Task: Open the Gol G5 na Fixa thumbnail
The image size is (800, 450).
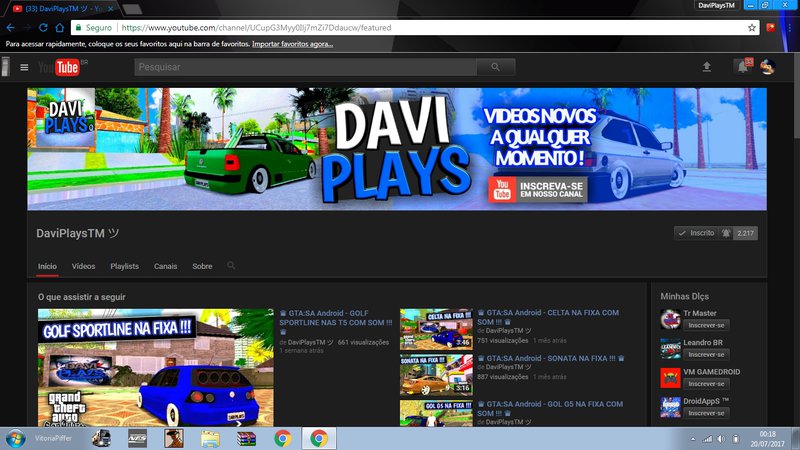Action: pyautogui.click(x=436, y=413)
